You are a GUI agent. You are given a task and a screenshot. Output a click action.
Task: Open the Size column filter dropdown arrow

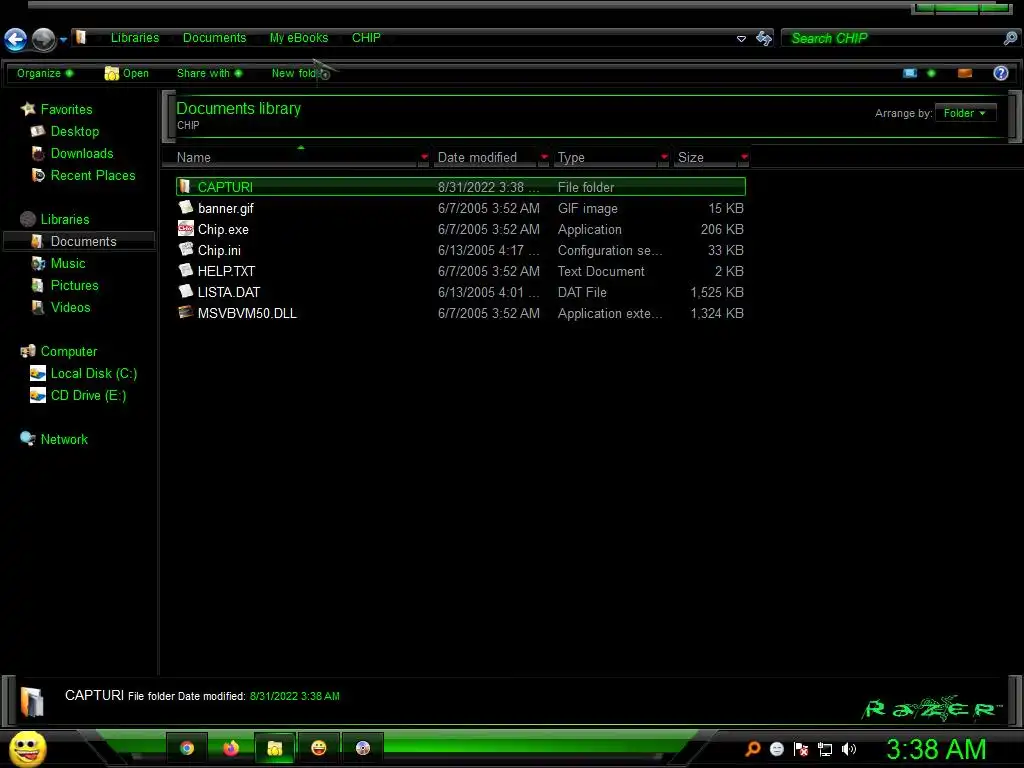click(744, 157)
